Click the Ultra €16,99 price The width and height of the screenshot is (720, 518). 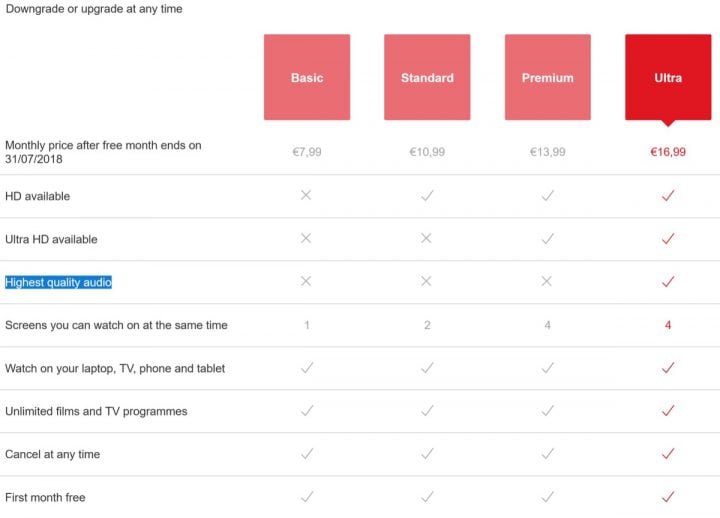pyautogui.click(x=668, y=153)
